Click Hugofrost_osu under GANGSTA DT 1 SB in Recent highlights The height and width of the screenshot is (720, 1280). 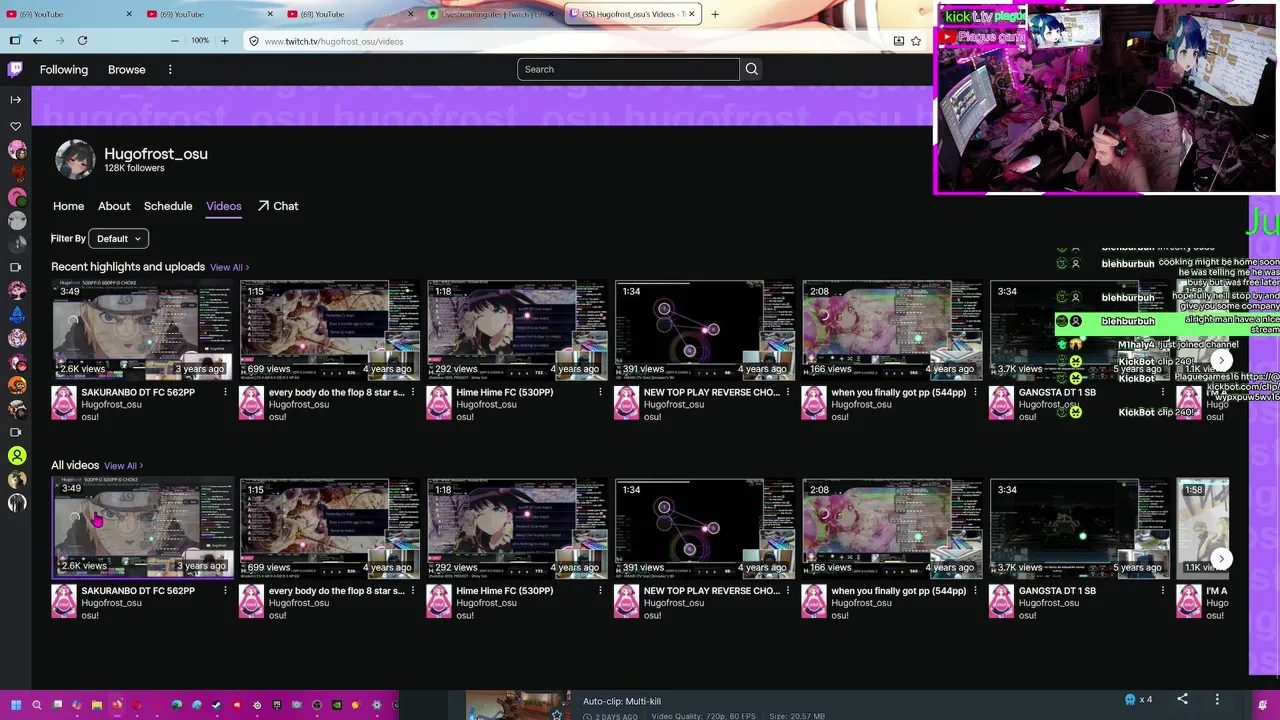1049,405
